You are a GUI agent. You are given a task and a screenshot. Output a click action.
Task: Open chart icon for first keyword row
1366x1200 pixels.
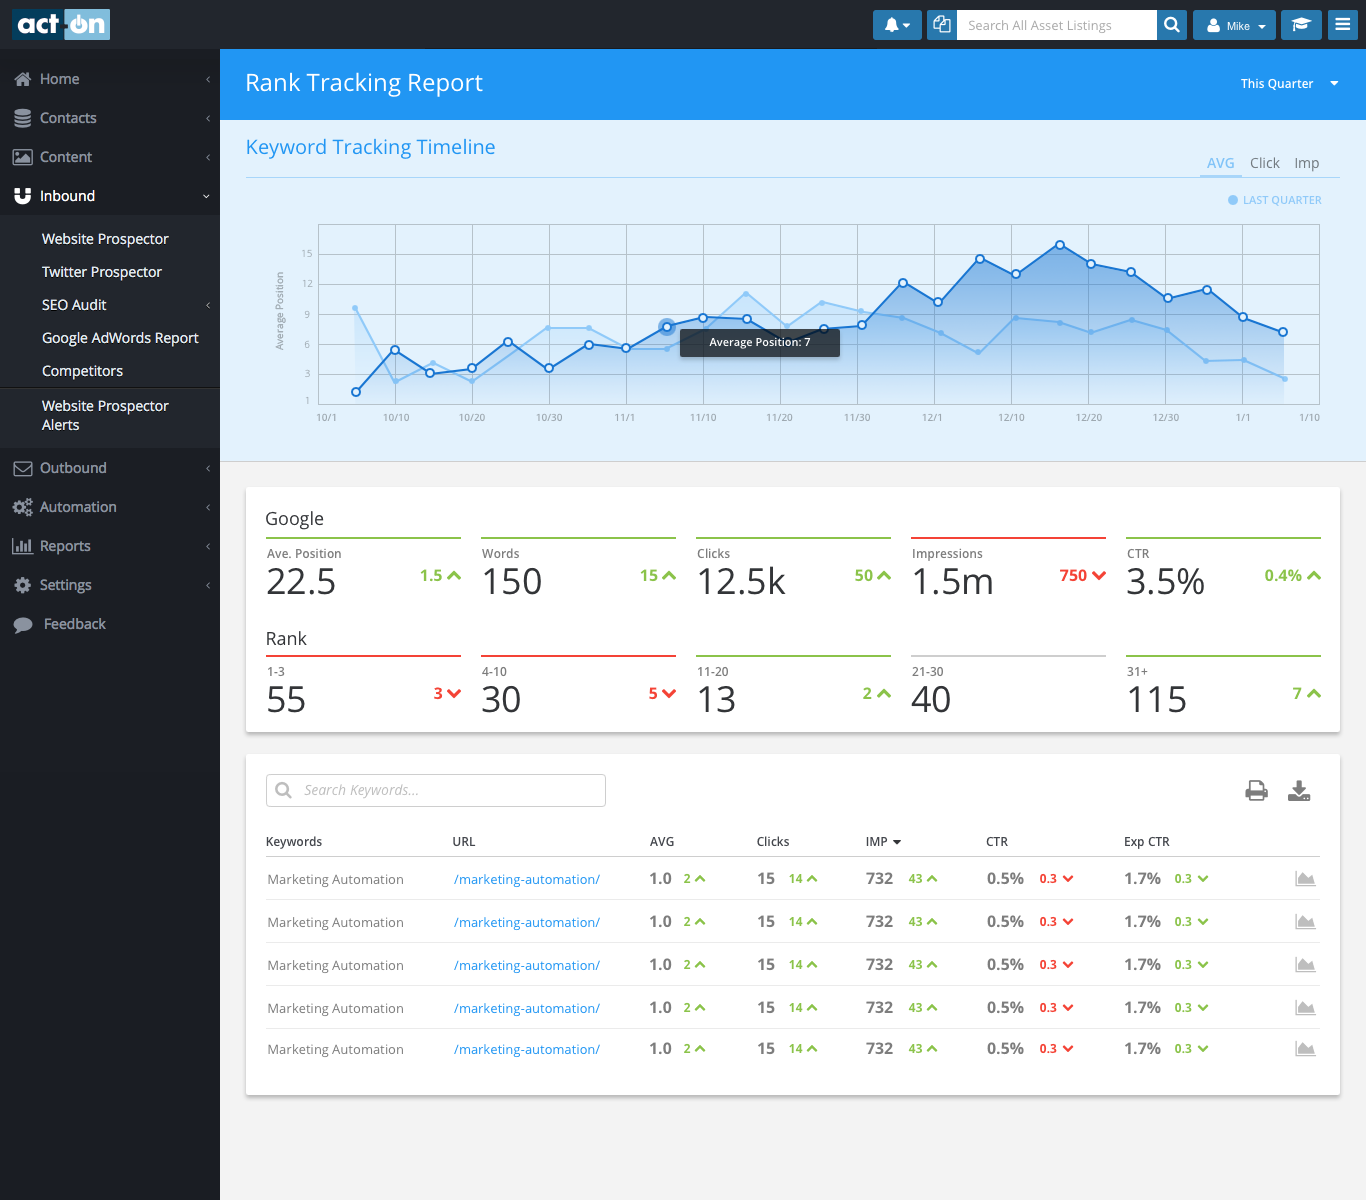[x=1305, y=879]
